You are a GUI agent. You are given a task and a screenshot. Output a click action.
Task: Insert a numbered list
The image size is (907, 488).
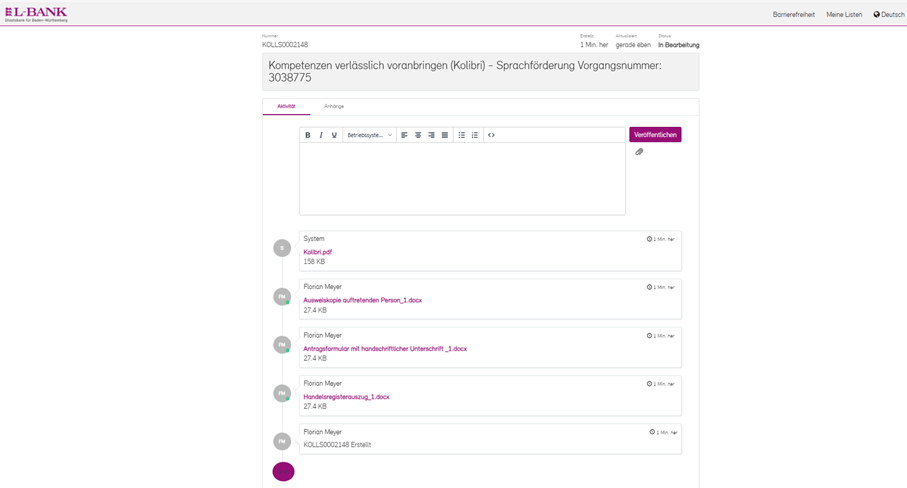475,135
